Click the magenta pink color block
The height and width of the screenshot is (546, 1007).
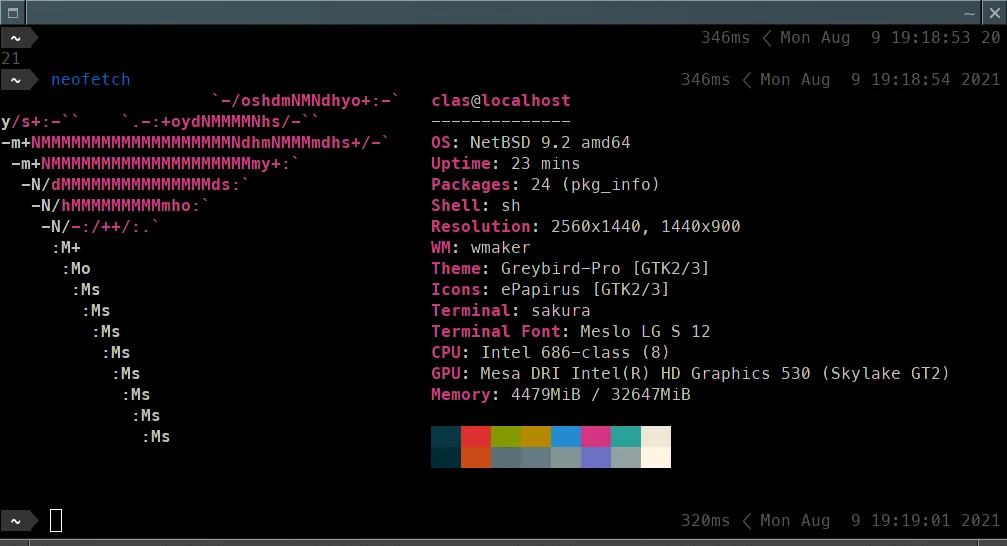click(x=596, y=436)
